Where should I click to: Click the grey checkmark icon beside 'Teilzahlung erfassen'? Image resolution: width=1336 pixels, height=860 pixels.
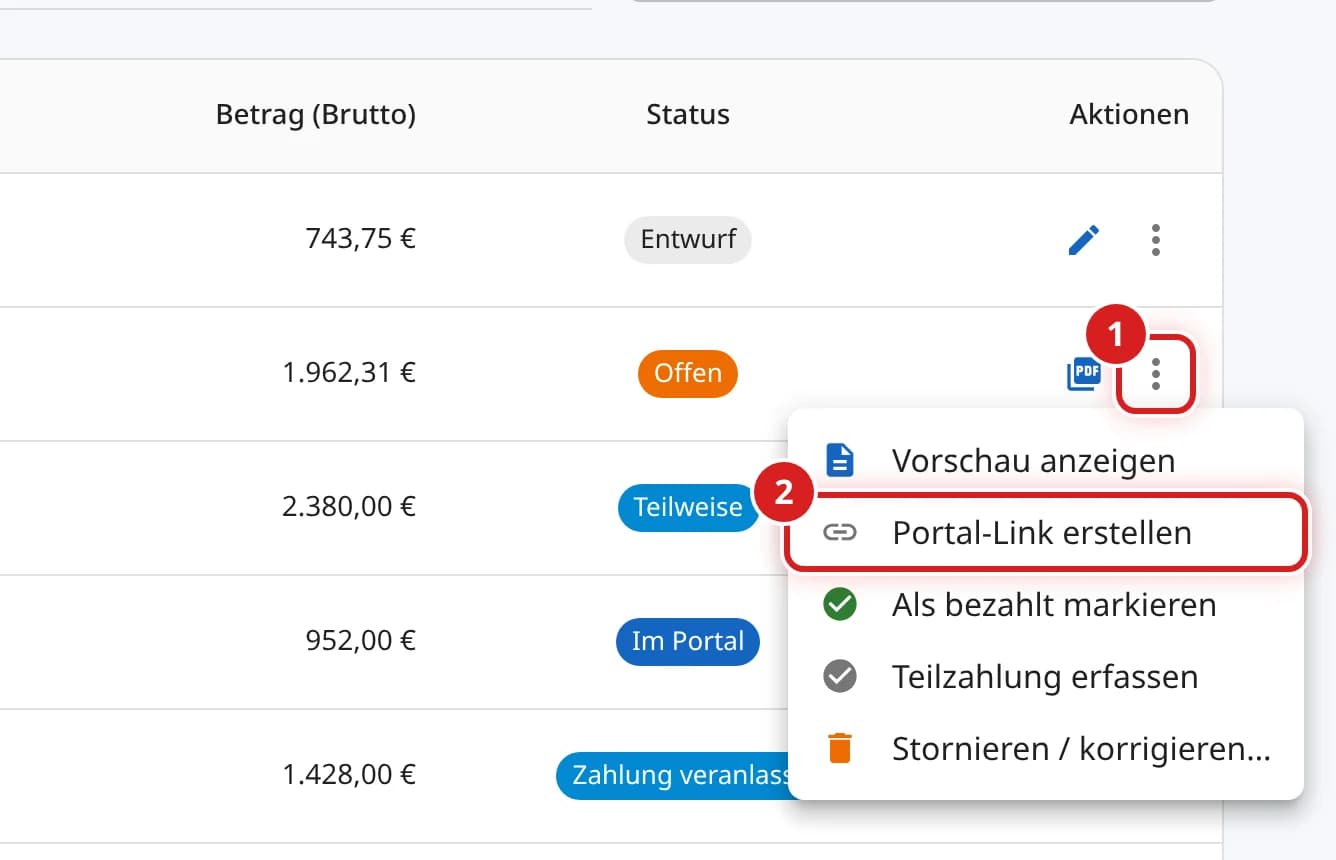tap(840, 677)
